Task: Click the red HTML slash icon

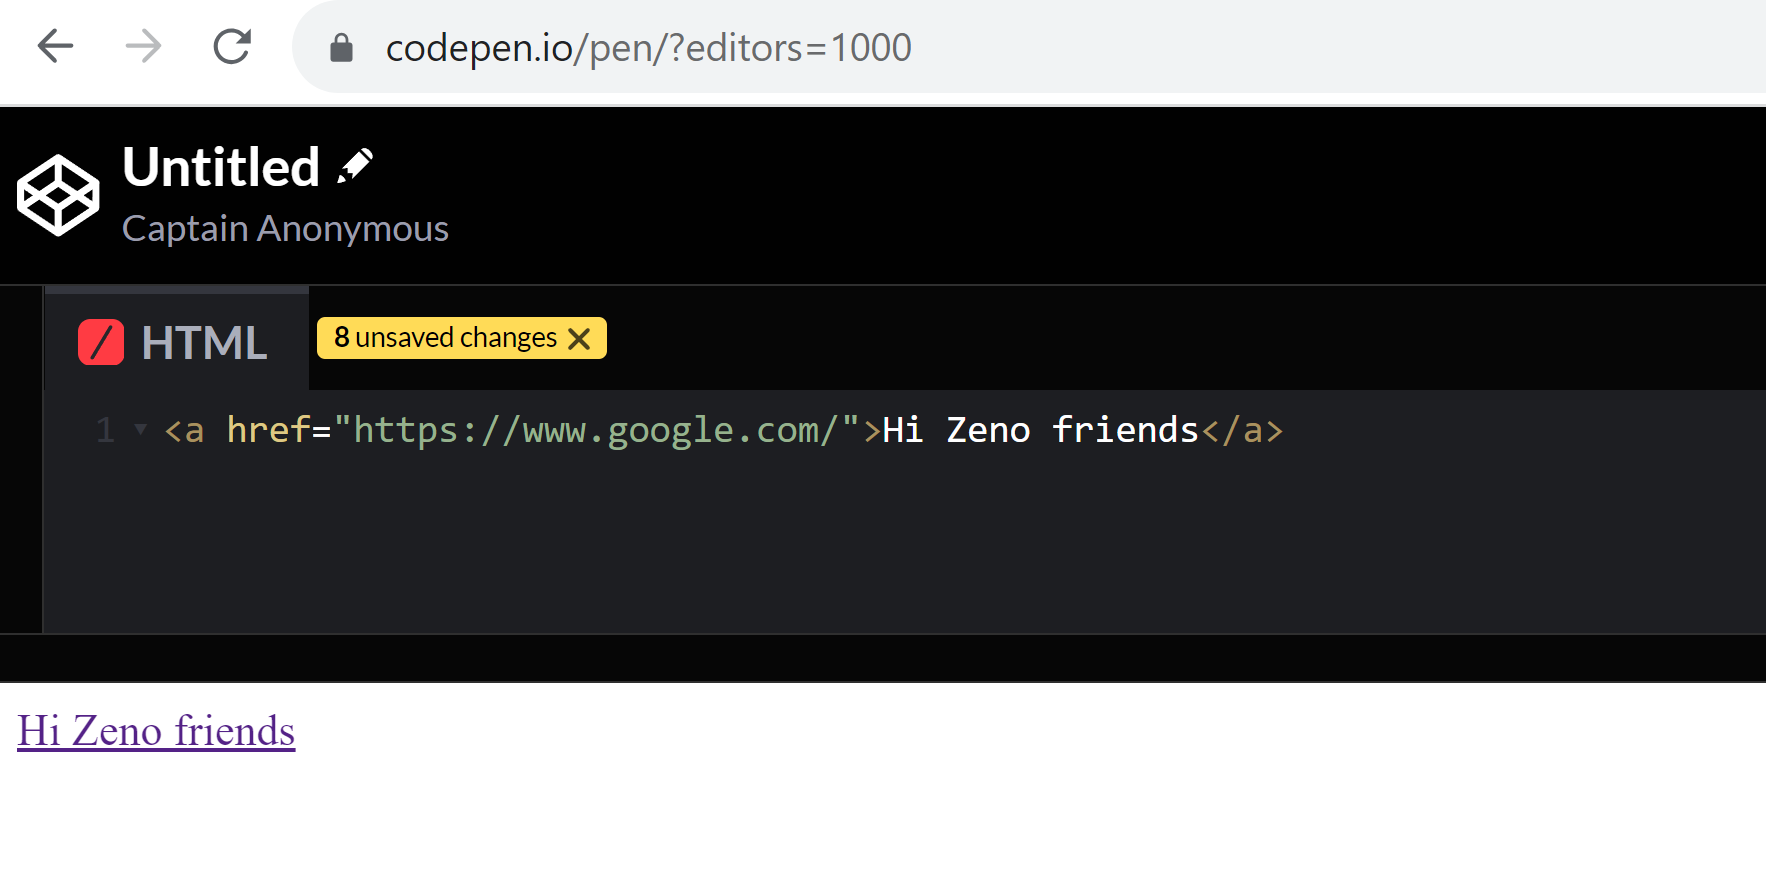Action: pos(101,342)
